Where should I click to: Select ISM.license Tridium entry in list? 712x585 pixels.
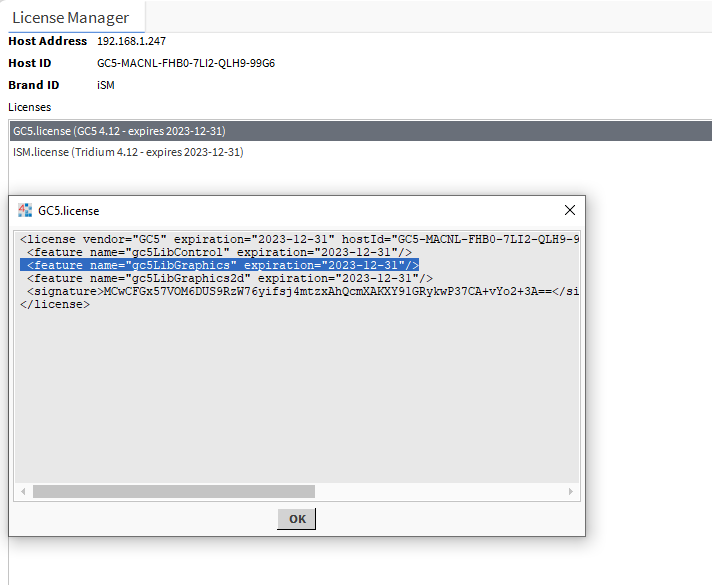point(128,152)
